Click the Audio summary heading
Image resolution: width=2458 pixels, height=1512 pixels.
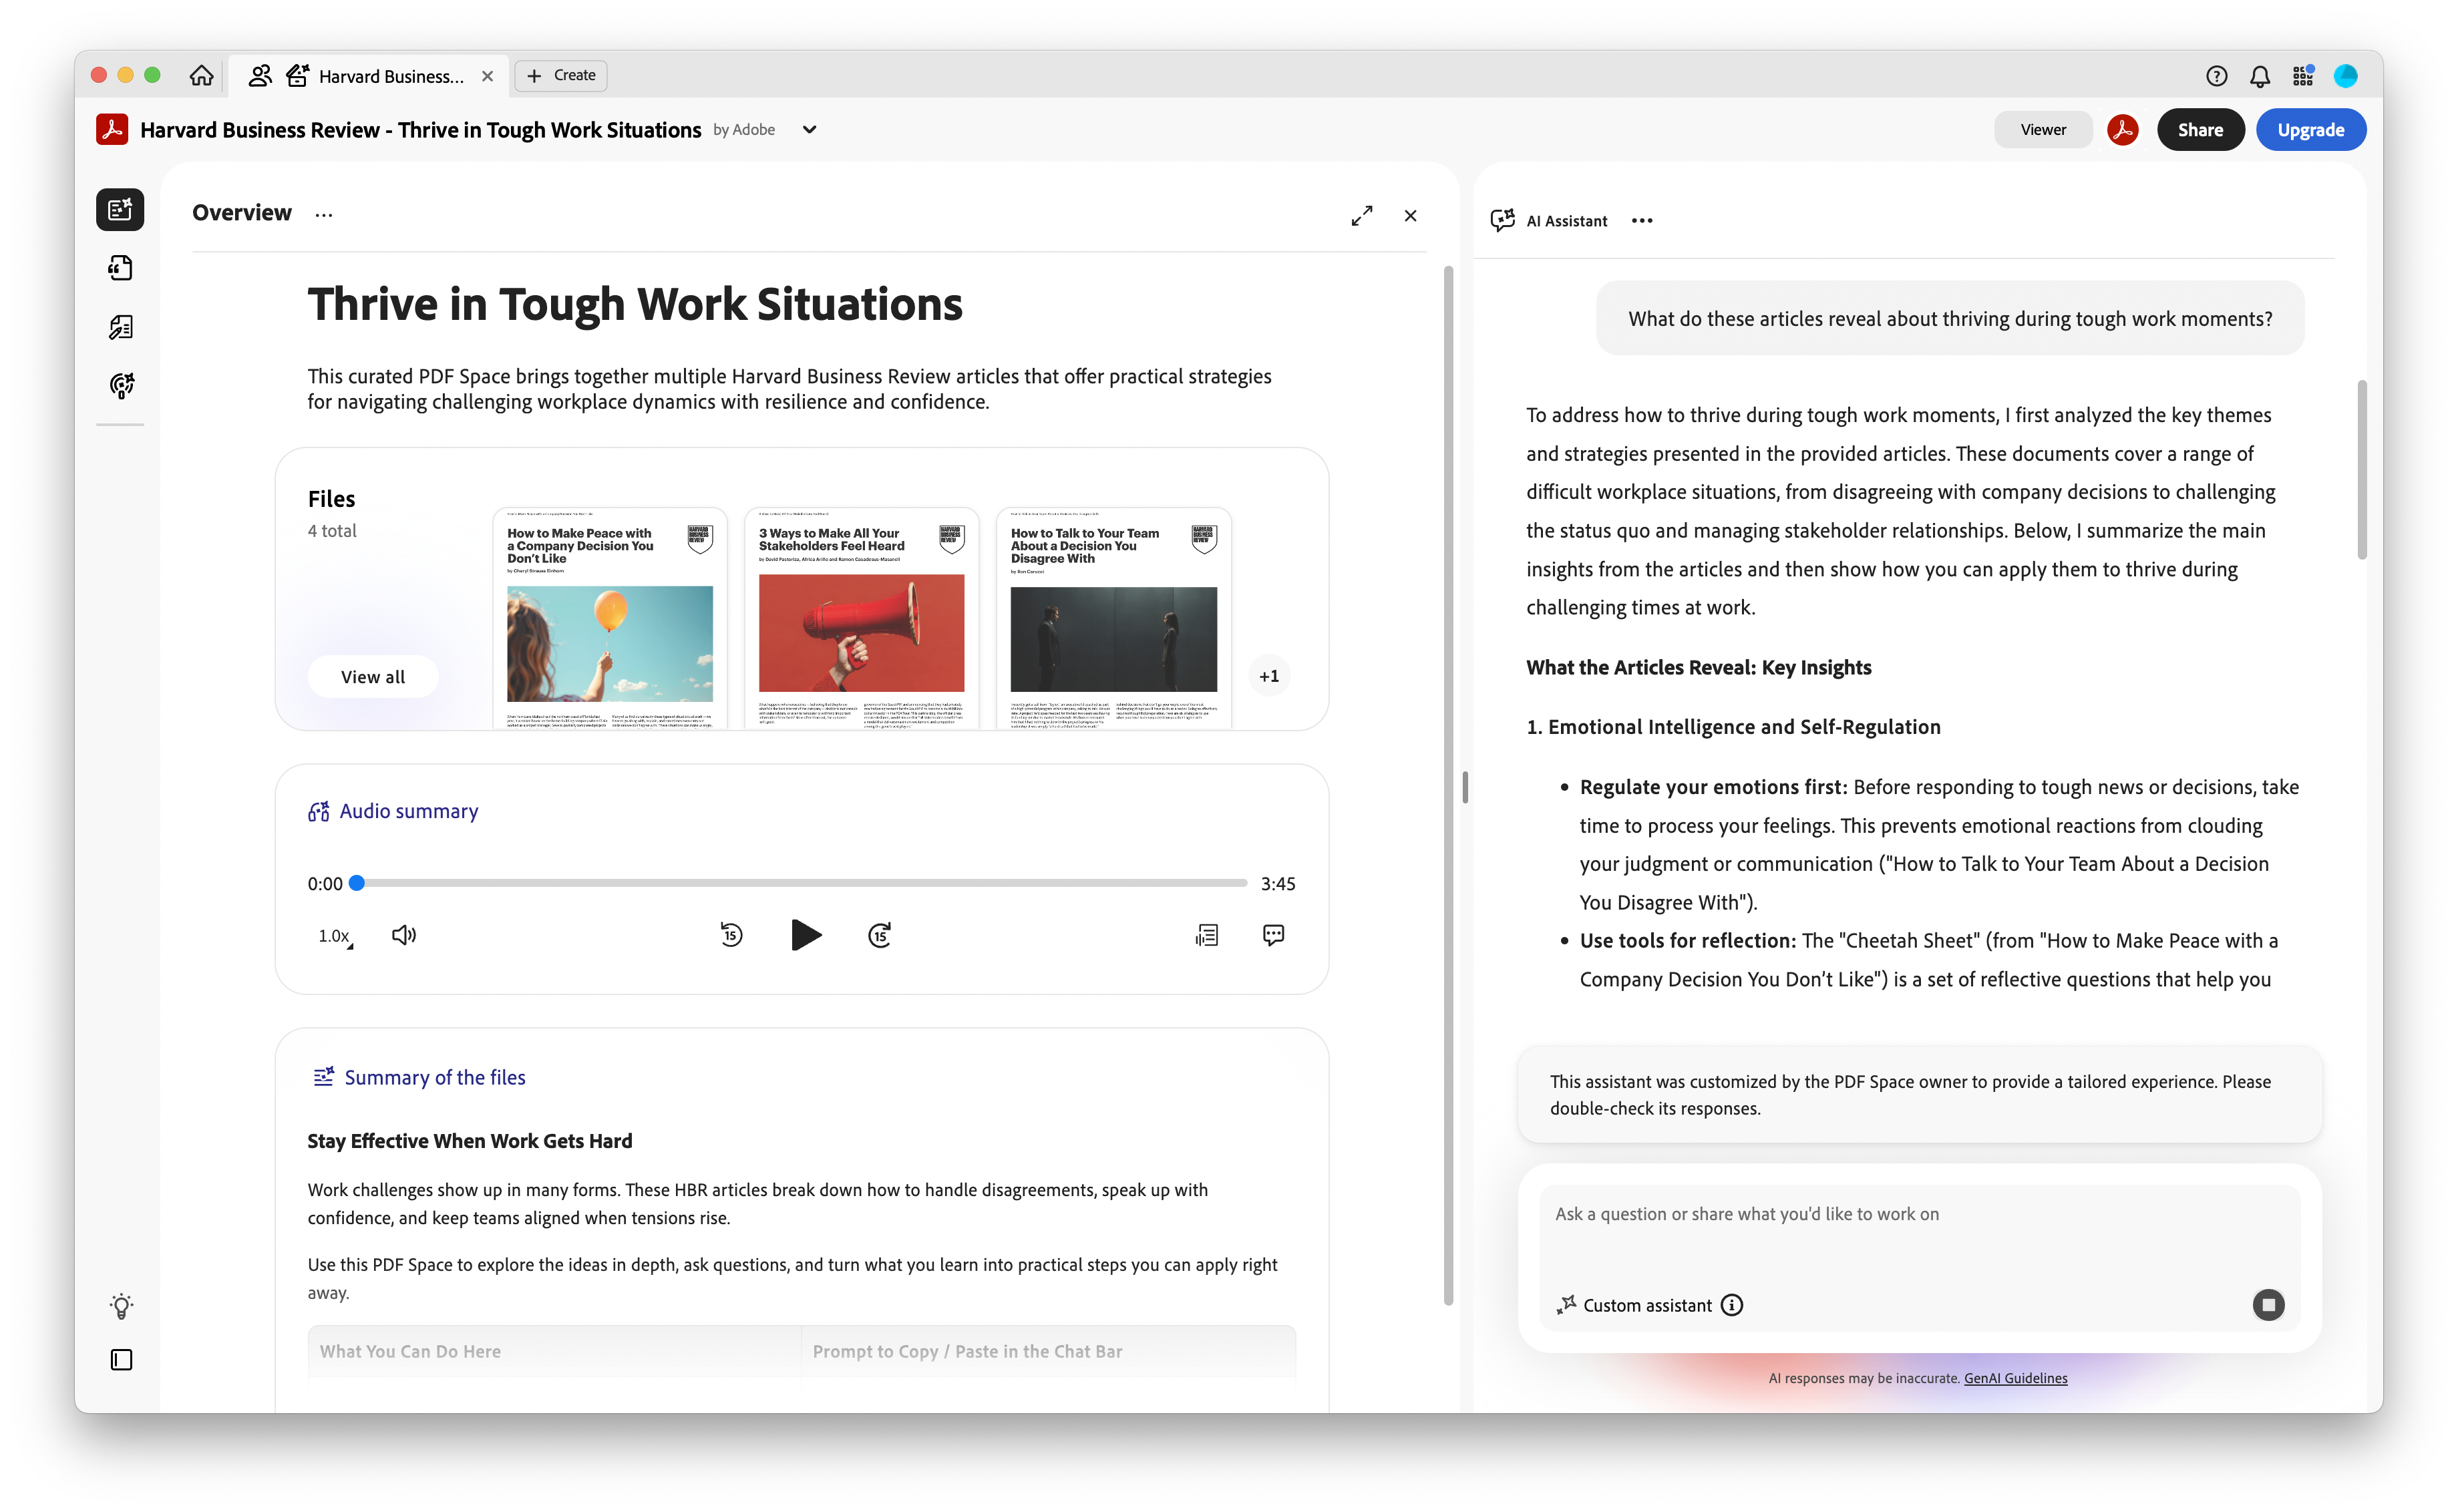point(408,812)
